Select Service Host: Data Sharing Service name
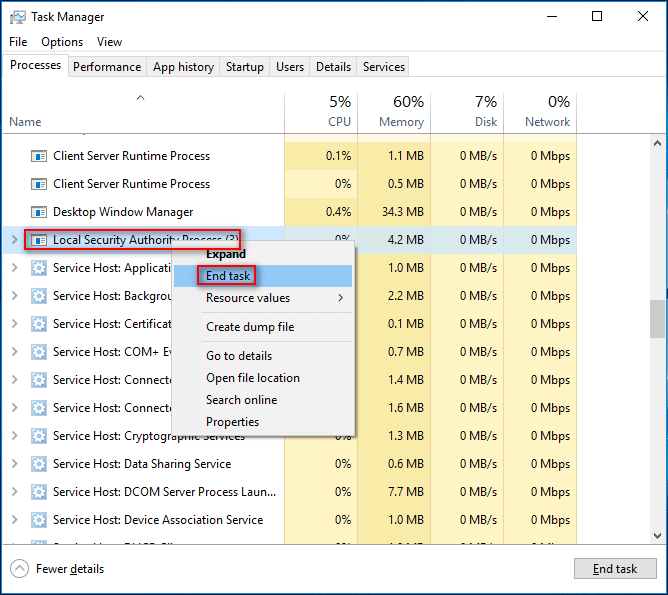This screenshot has height=595, width=668. [x=142, y=464]
